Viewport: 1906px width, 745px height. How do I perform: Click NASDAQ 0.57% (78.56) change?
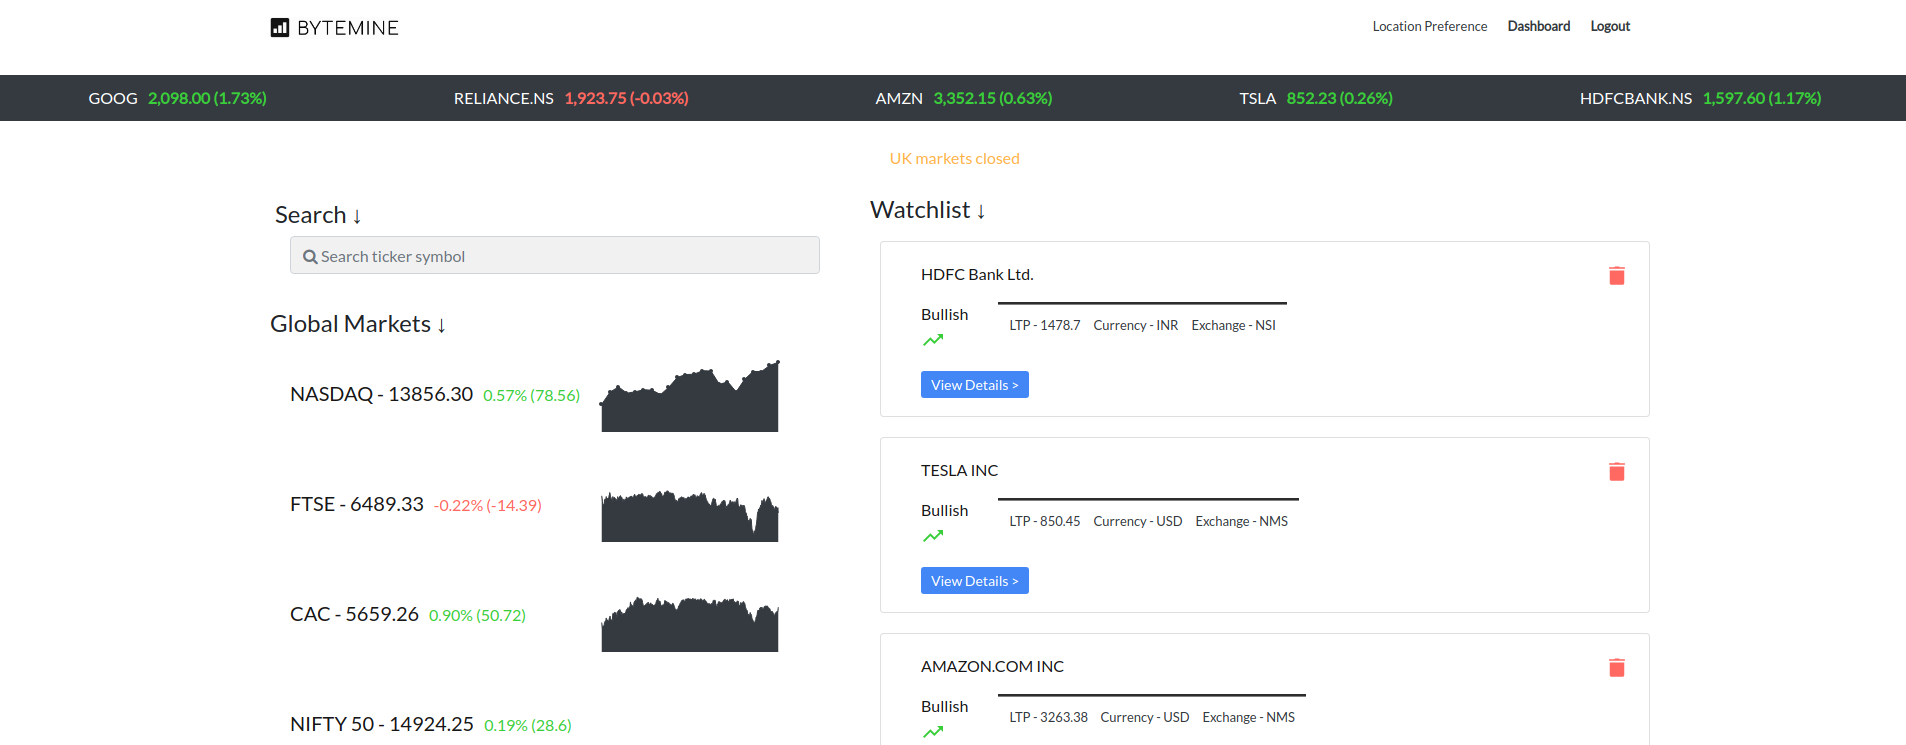(x=531, y=395)
